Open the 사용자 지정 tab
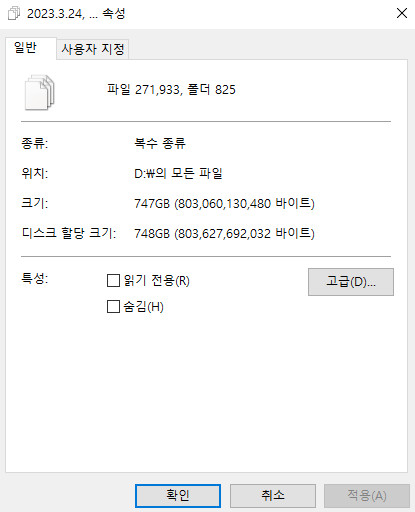This screenshot has width=415, height=512. click(x=93, y=49)
